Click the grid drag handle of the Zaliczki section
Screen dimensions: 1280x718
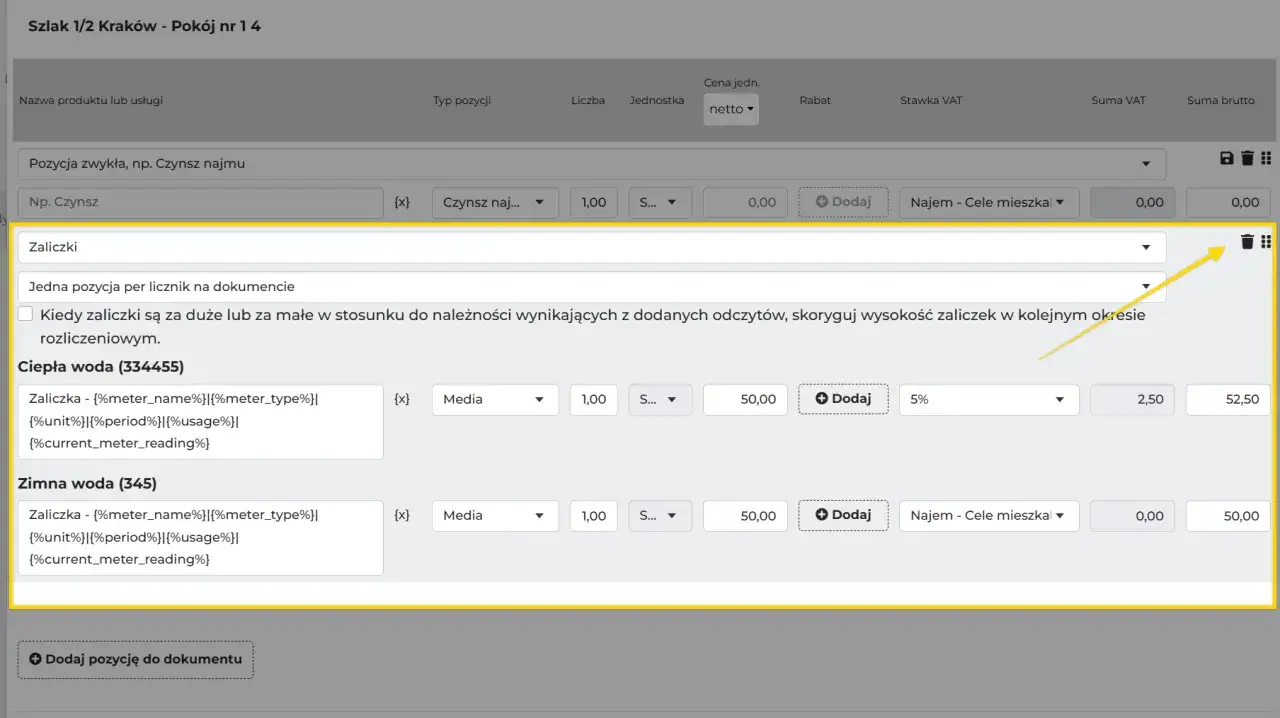tap(1266, 241)
